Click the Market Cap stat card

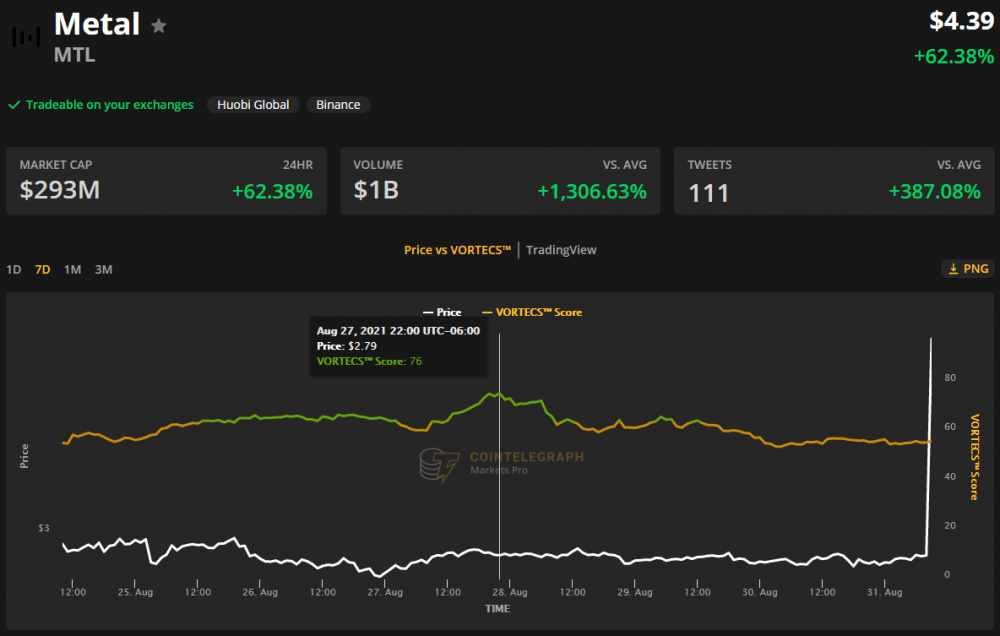coord(166,181)
